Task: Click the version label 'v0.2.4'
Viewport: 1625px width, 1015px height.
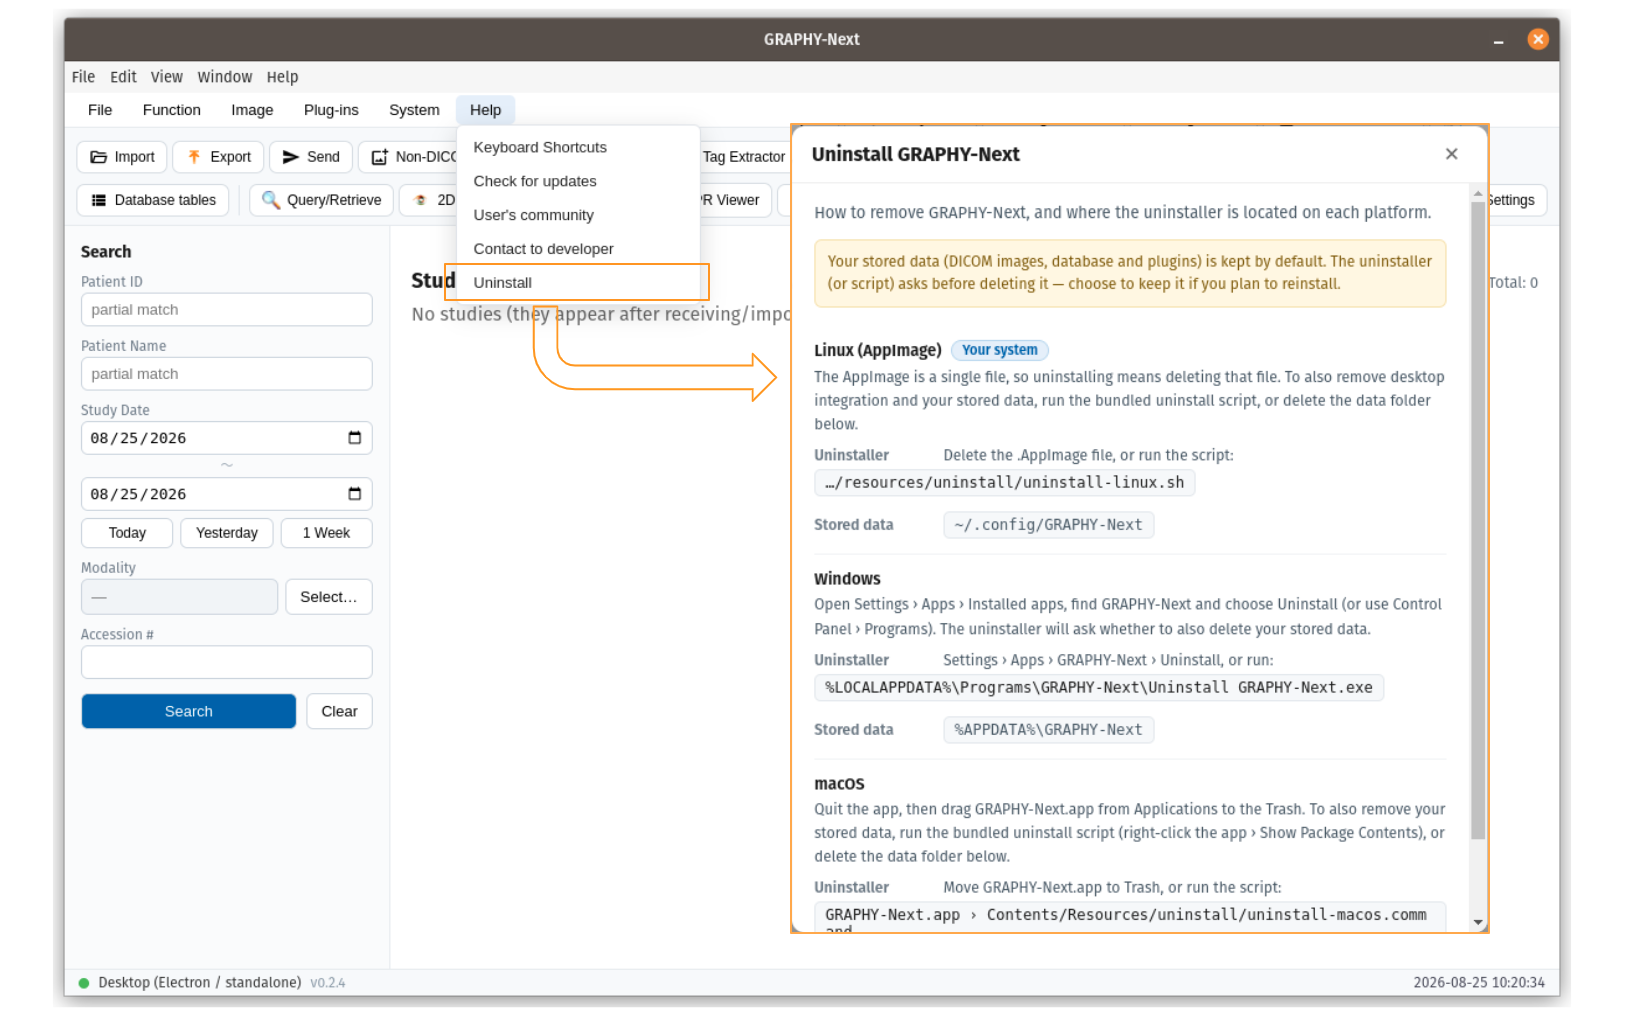Action: pyautogui.click(x=328, y=983)
